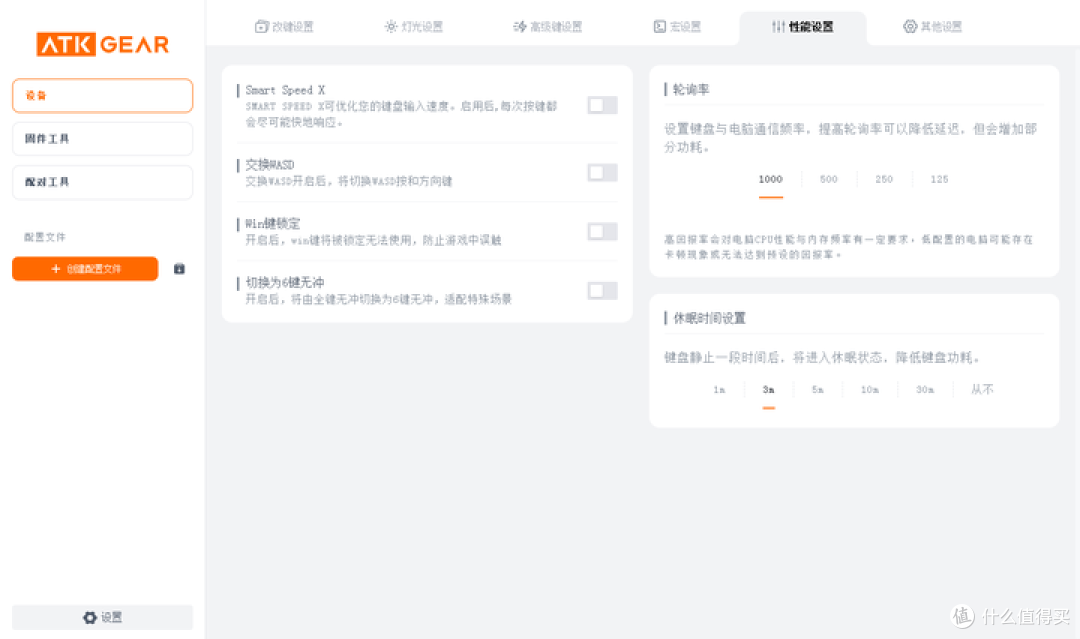Set sleep time to 30m
This screenshot has width=1080, height=639.
click(925, 390)
